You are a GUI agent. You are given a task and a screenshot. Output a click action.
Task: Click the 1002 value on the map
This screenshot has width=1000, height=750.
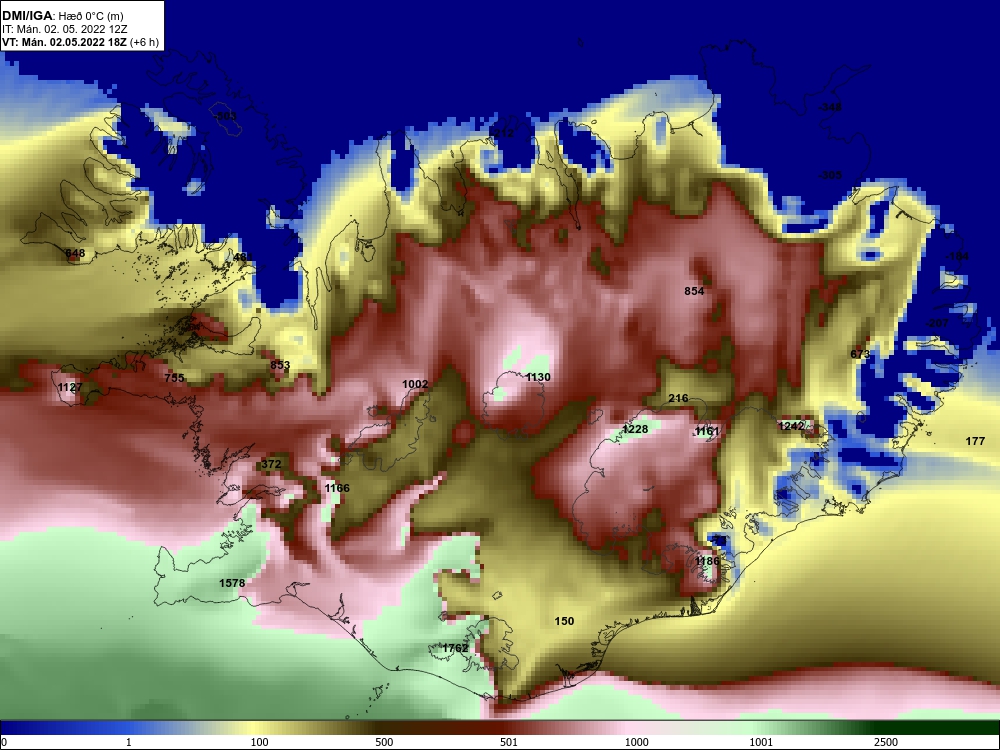coord(415,384)
